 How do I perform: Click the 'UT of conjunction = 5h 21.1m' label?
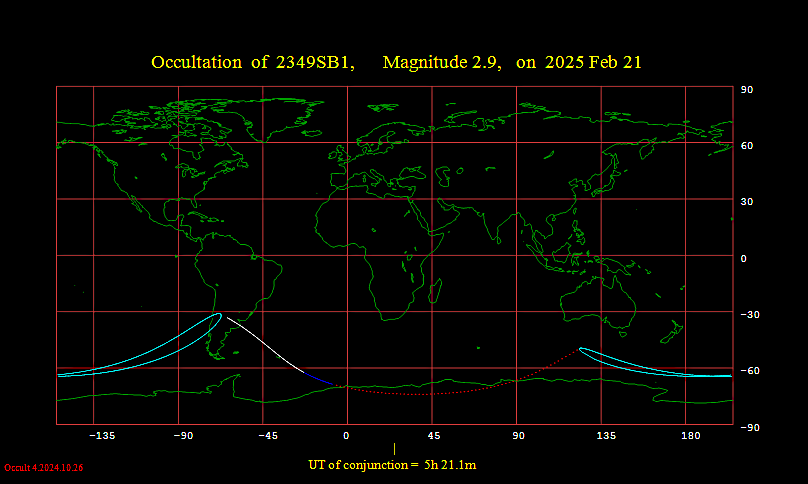click(x=392, y=465)
